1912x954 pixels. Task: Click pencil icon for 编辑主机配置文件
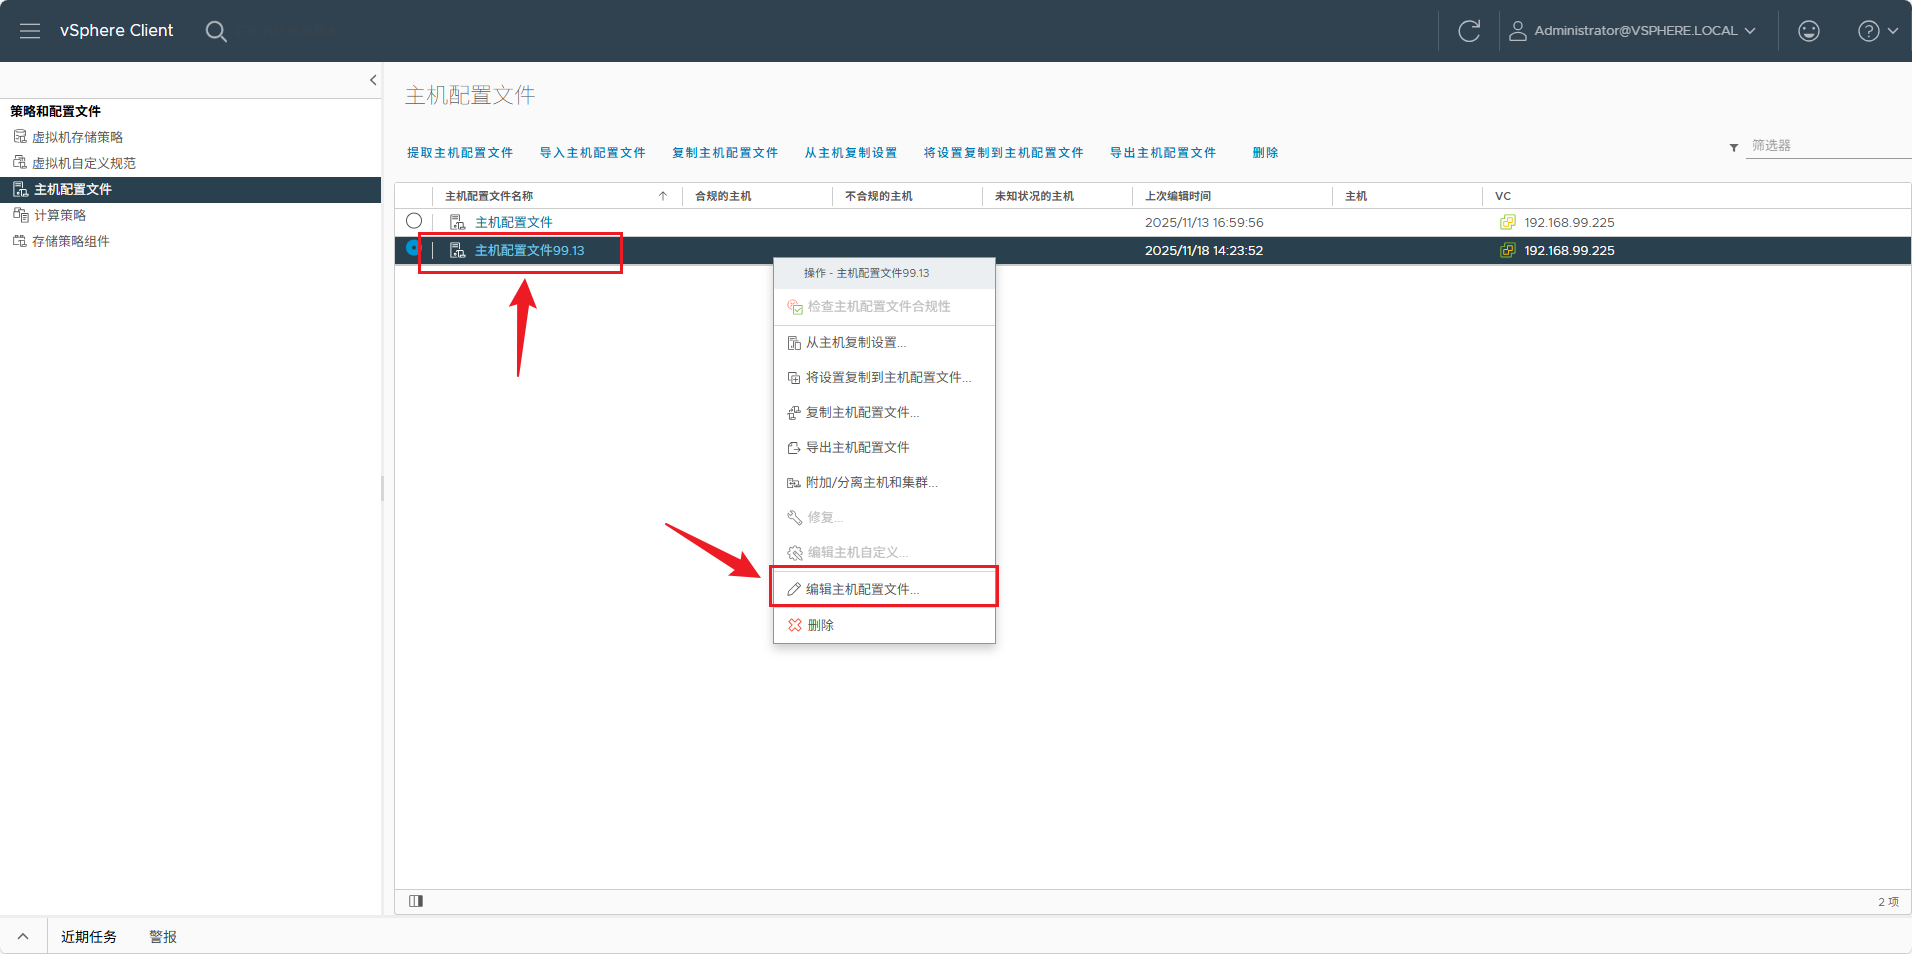[x=794, y=589]
